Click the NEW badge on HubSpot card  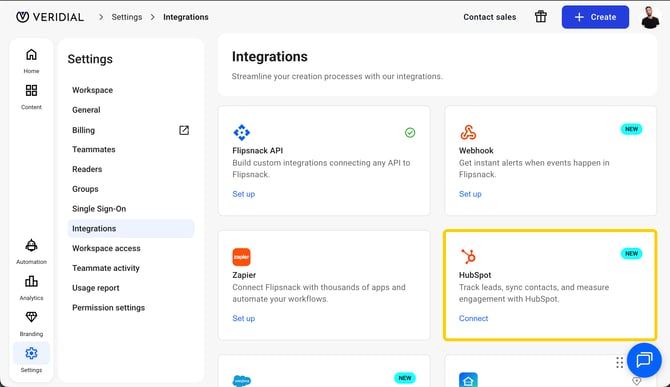(632, 253)
